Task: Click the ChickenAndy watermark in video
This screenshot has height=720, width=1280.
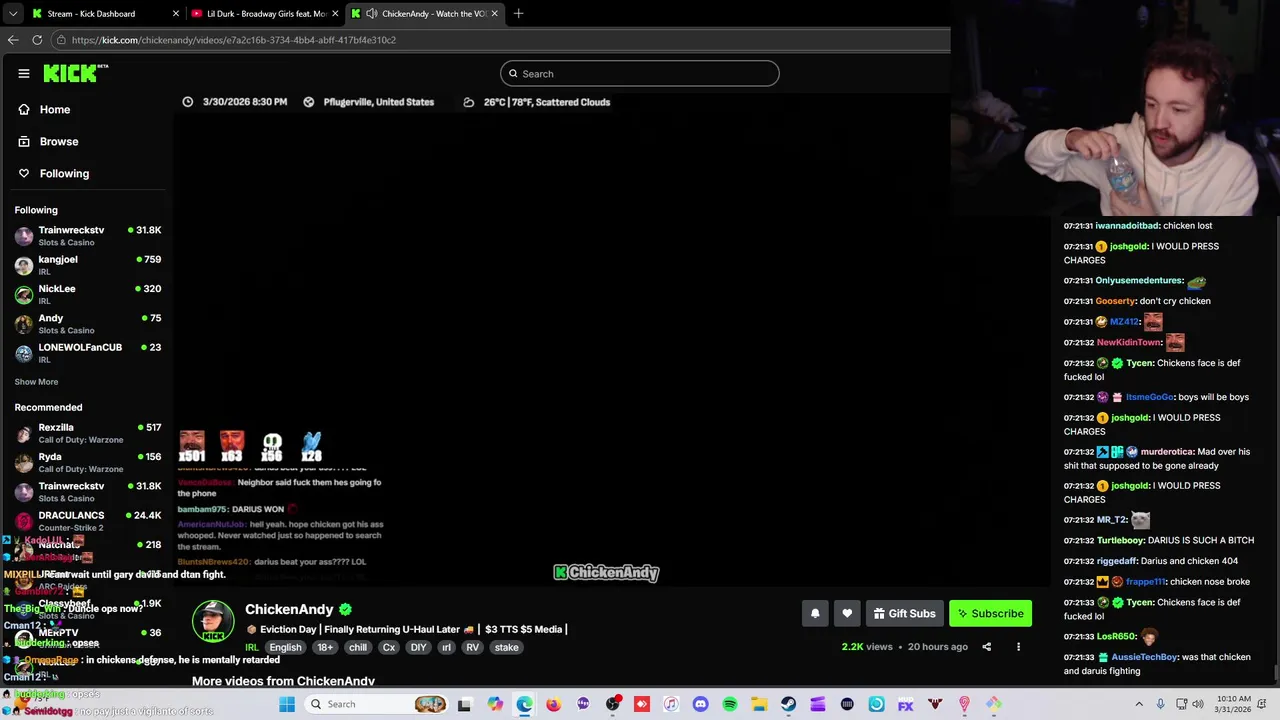Action: point(606,573)
